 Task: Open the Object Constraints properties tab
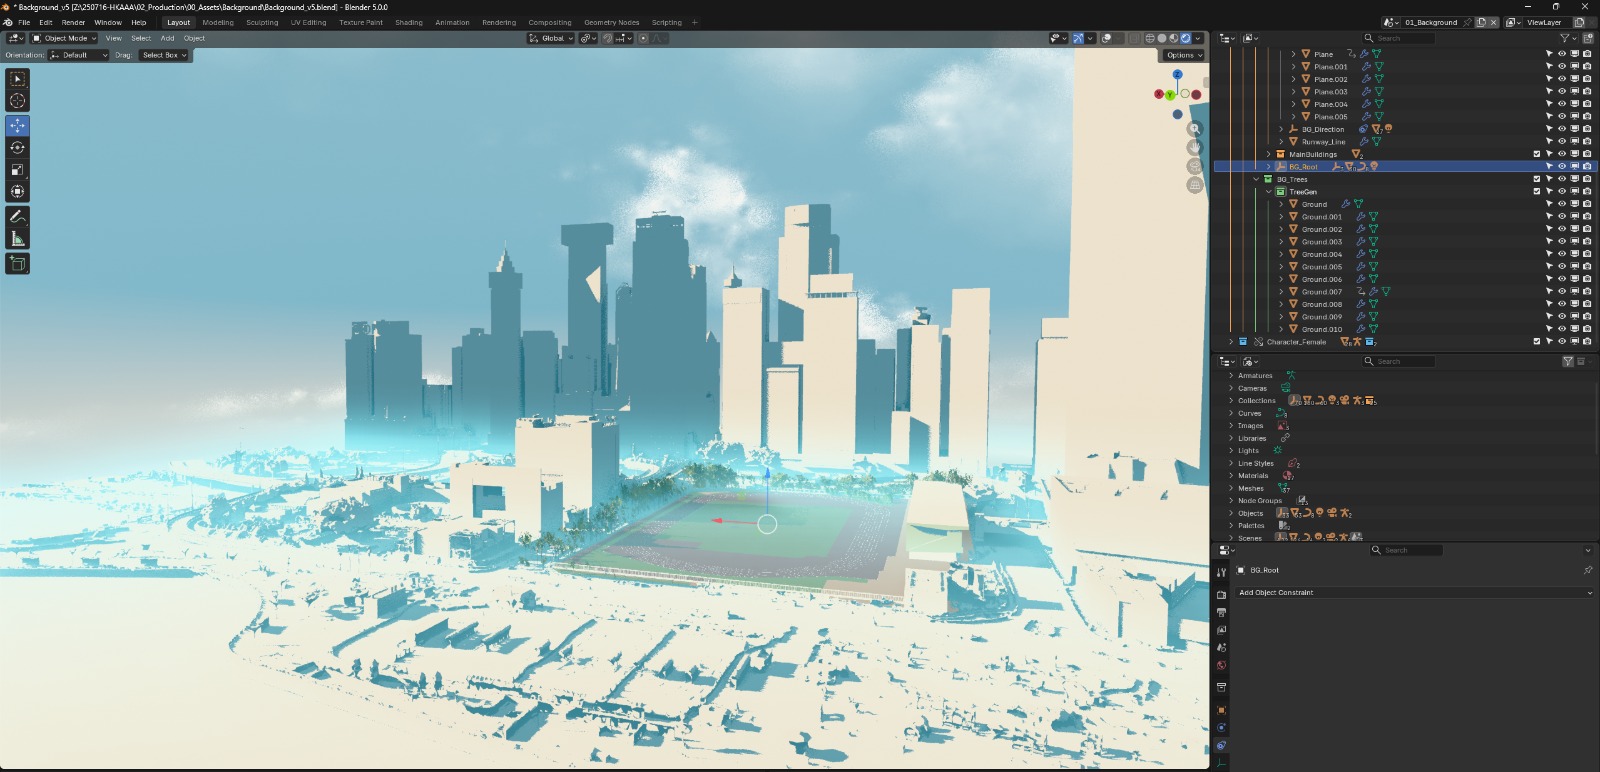1221,745
